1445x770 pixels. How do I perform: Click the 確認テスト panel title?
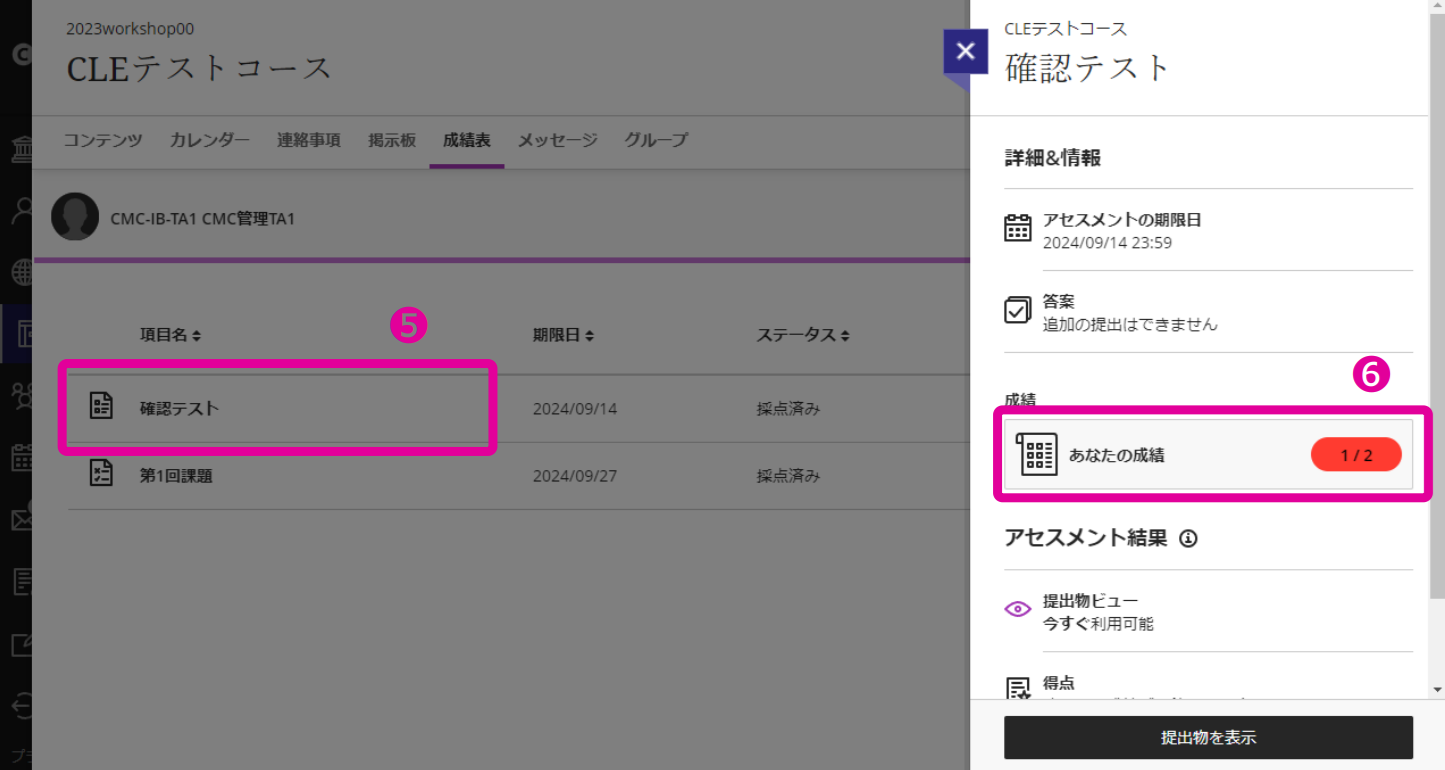pyautogui.click(x=1087, y=67)
